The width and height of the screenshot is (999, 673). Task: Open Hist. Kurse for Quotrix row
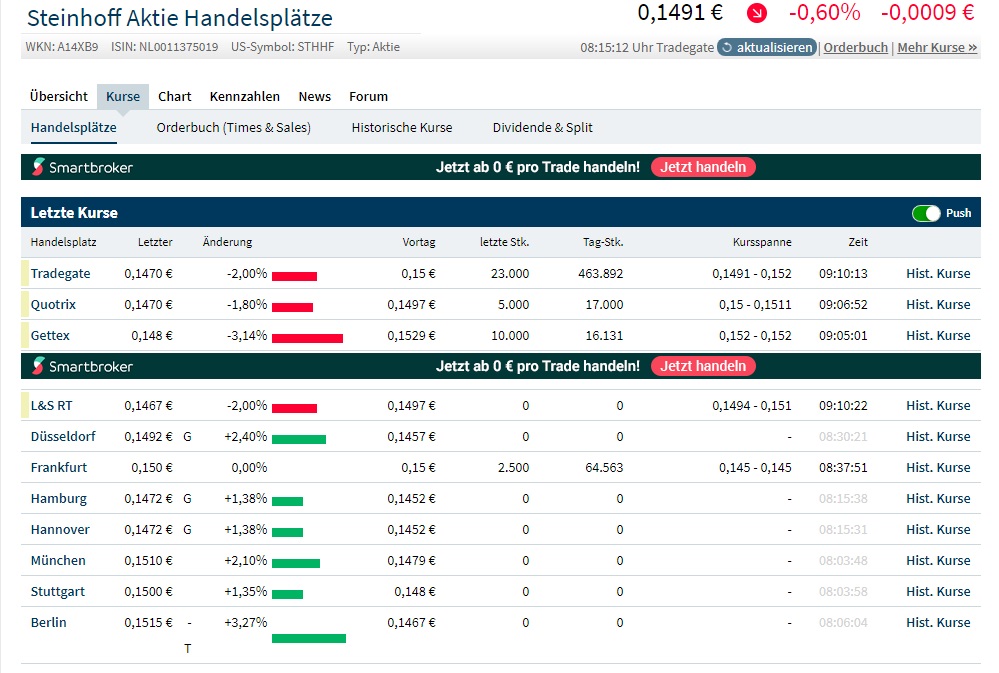(x=938, y=305)
